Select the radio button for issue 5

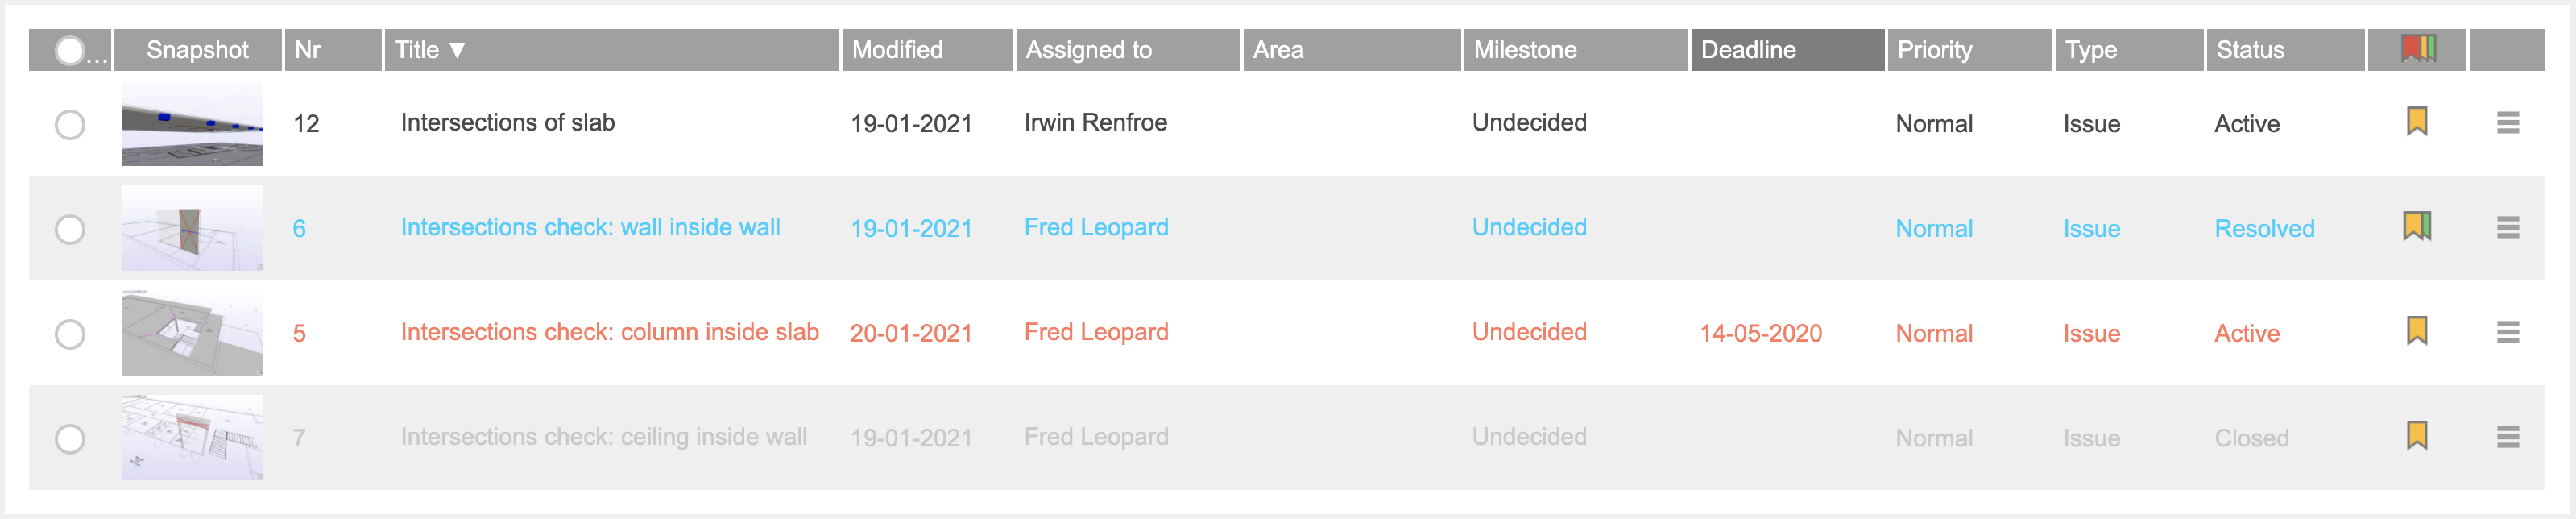pos(70,334)
